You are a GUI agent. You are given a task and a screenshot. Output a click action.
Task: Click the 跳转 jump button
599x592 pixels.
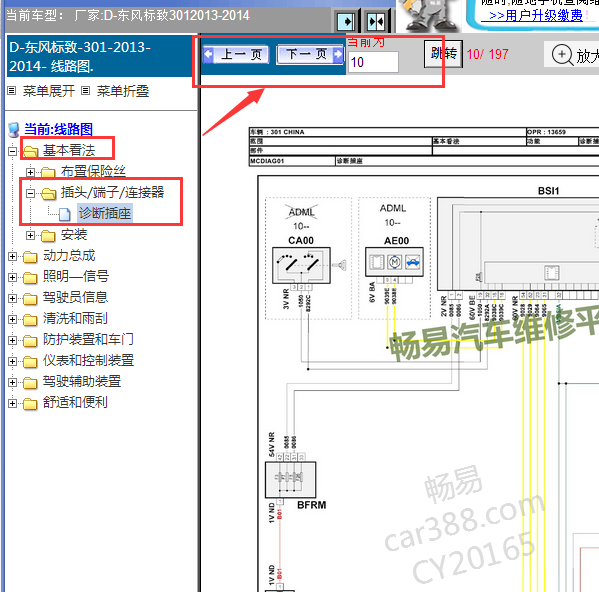click(x=443, y=54)
